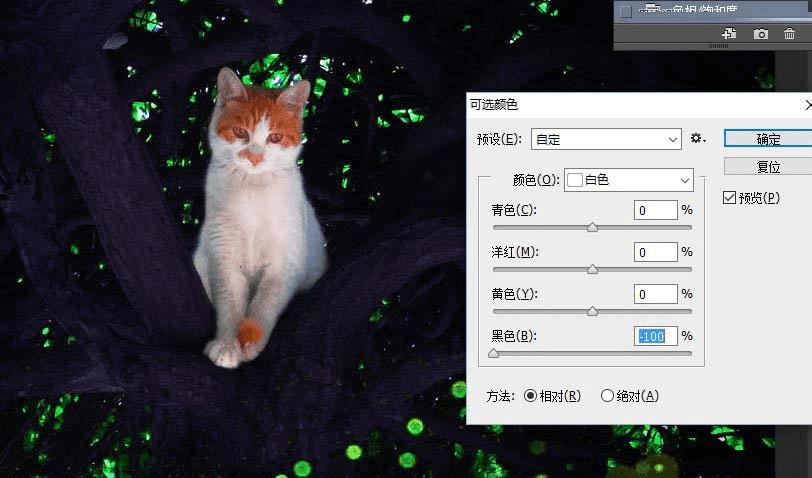This screenshot has width=812, height=478.
Task: Select the 绝对(A) absolute method radio
Action: coord(607,396)
